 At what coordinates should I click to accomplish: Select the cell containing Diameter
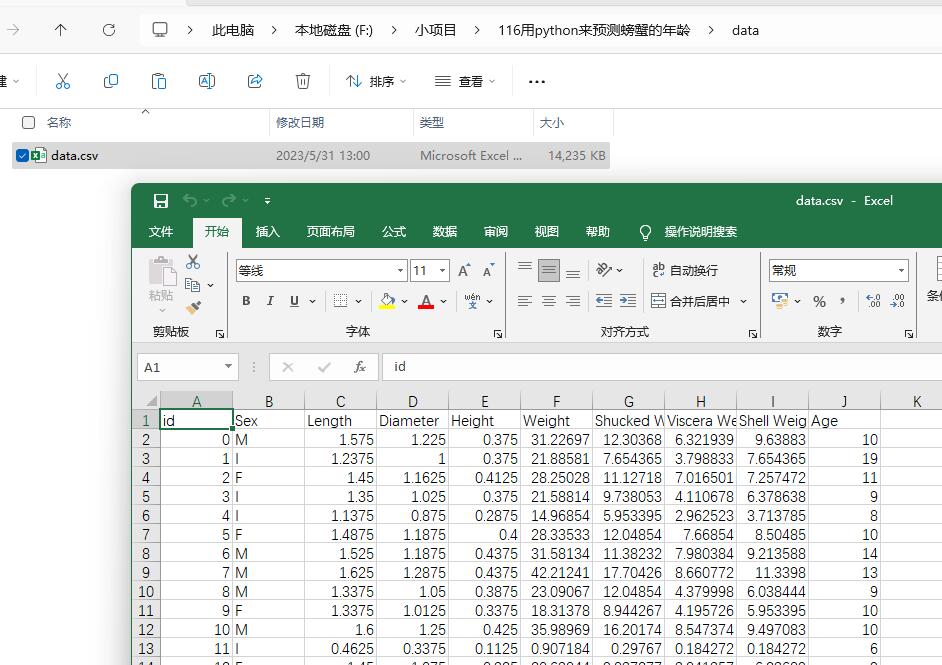pos(412,421)
